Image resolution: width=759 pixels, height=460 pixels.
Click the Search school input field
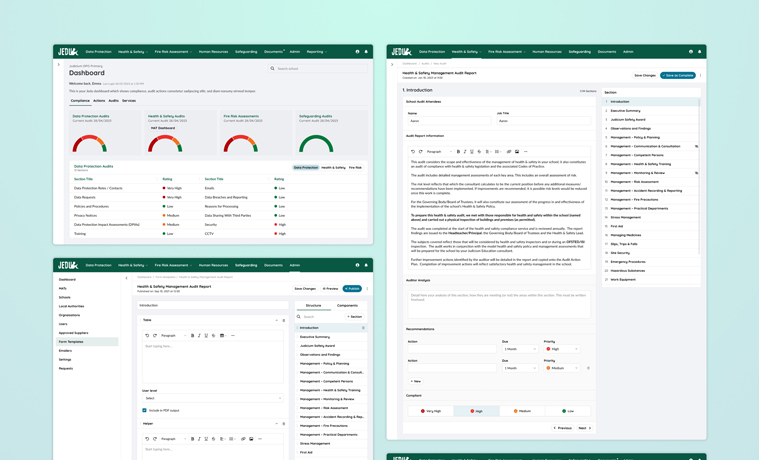[x=318, y=69]
